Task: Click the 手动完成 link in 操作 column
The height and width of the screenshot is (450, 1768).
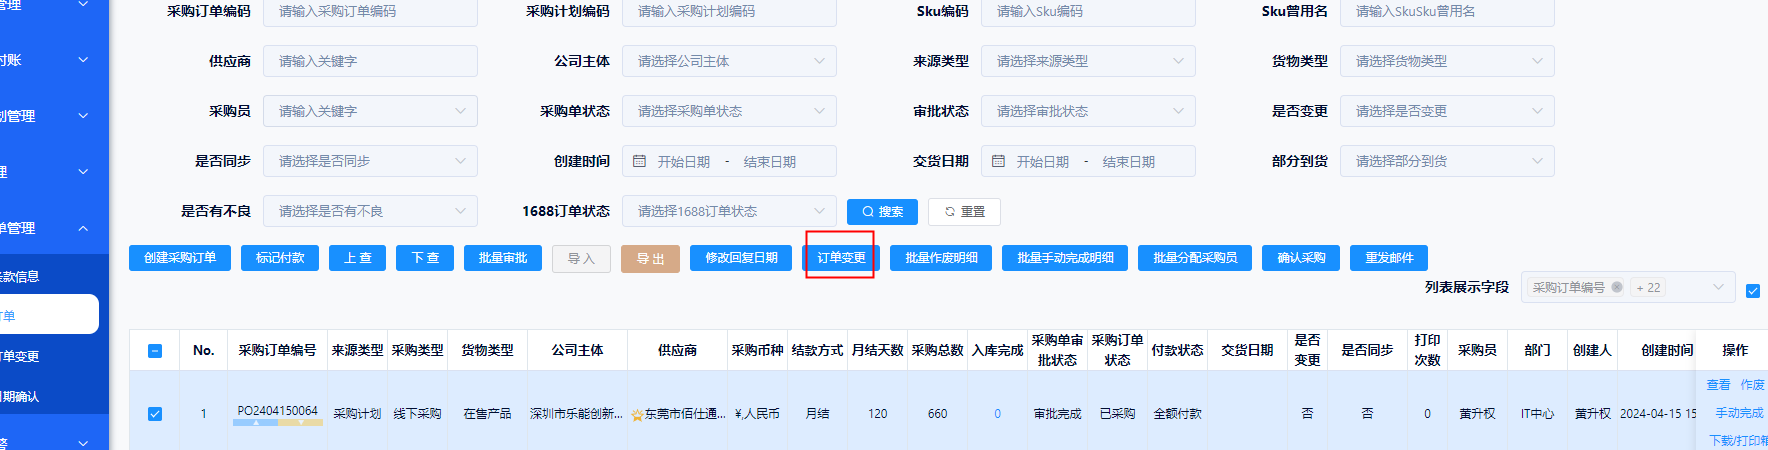Action: pyautogui.click(x=1740, y=413)
